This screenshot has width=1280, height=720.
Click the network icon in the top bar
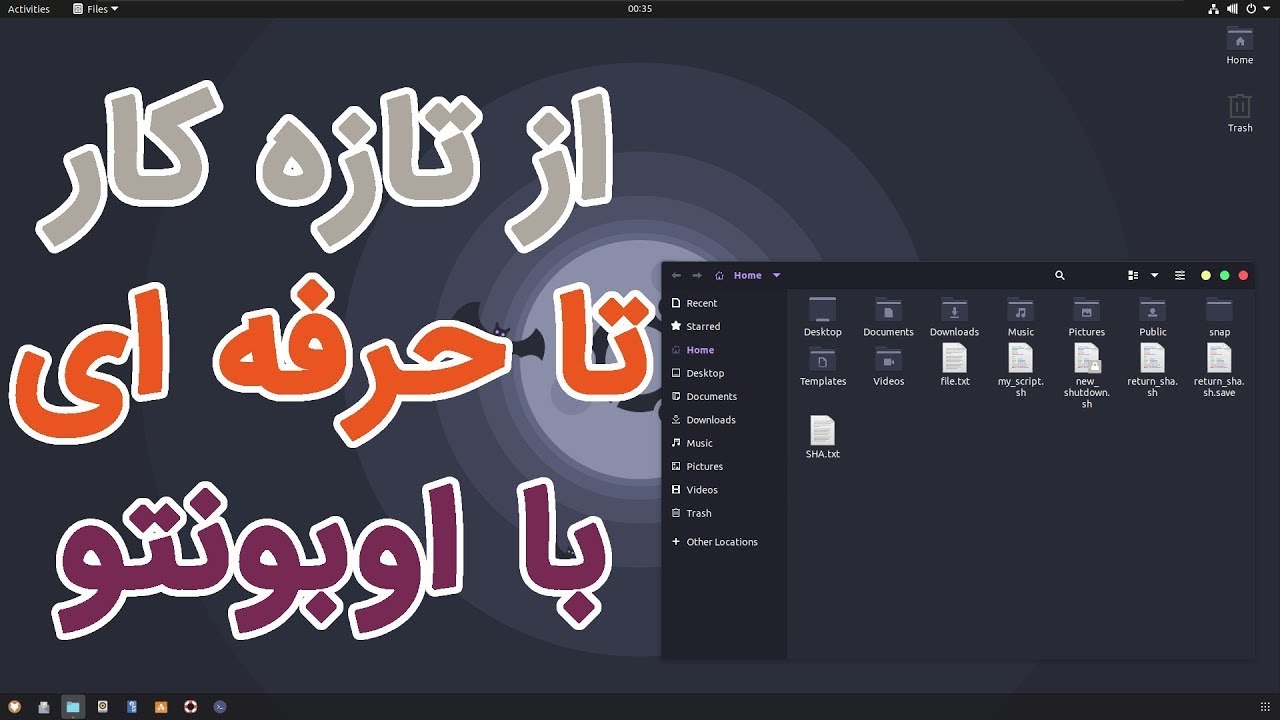pyautogui.click(x=1214, y=9)
